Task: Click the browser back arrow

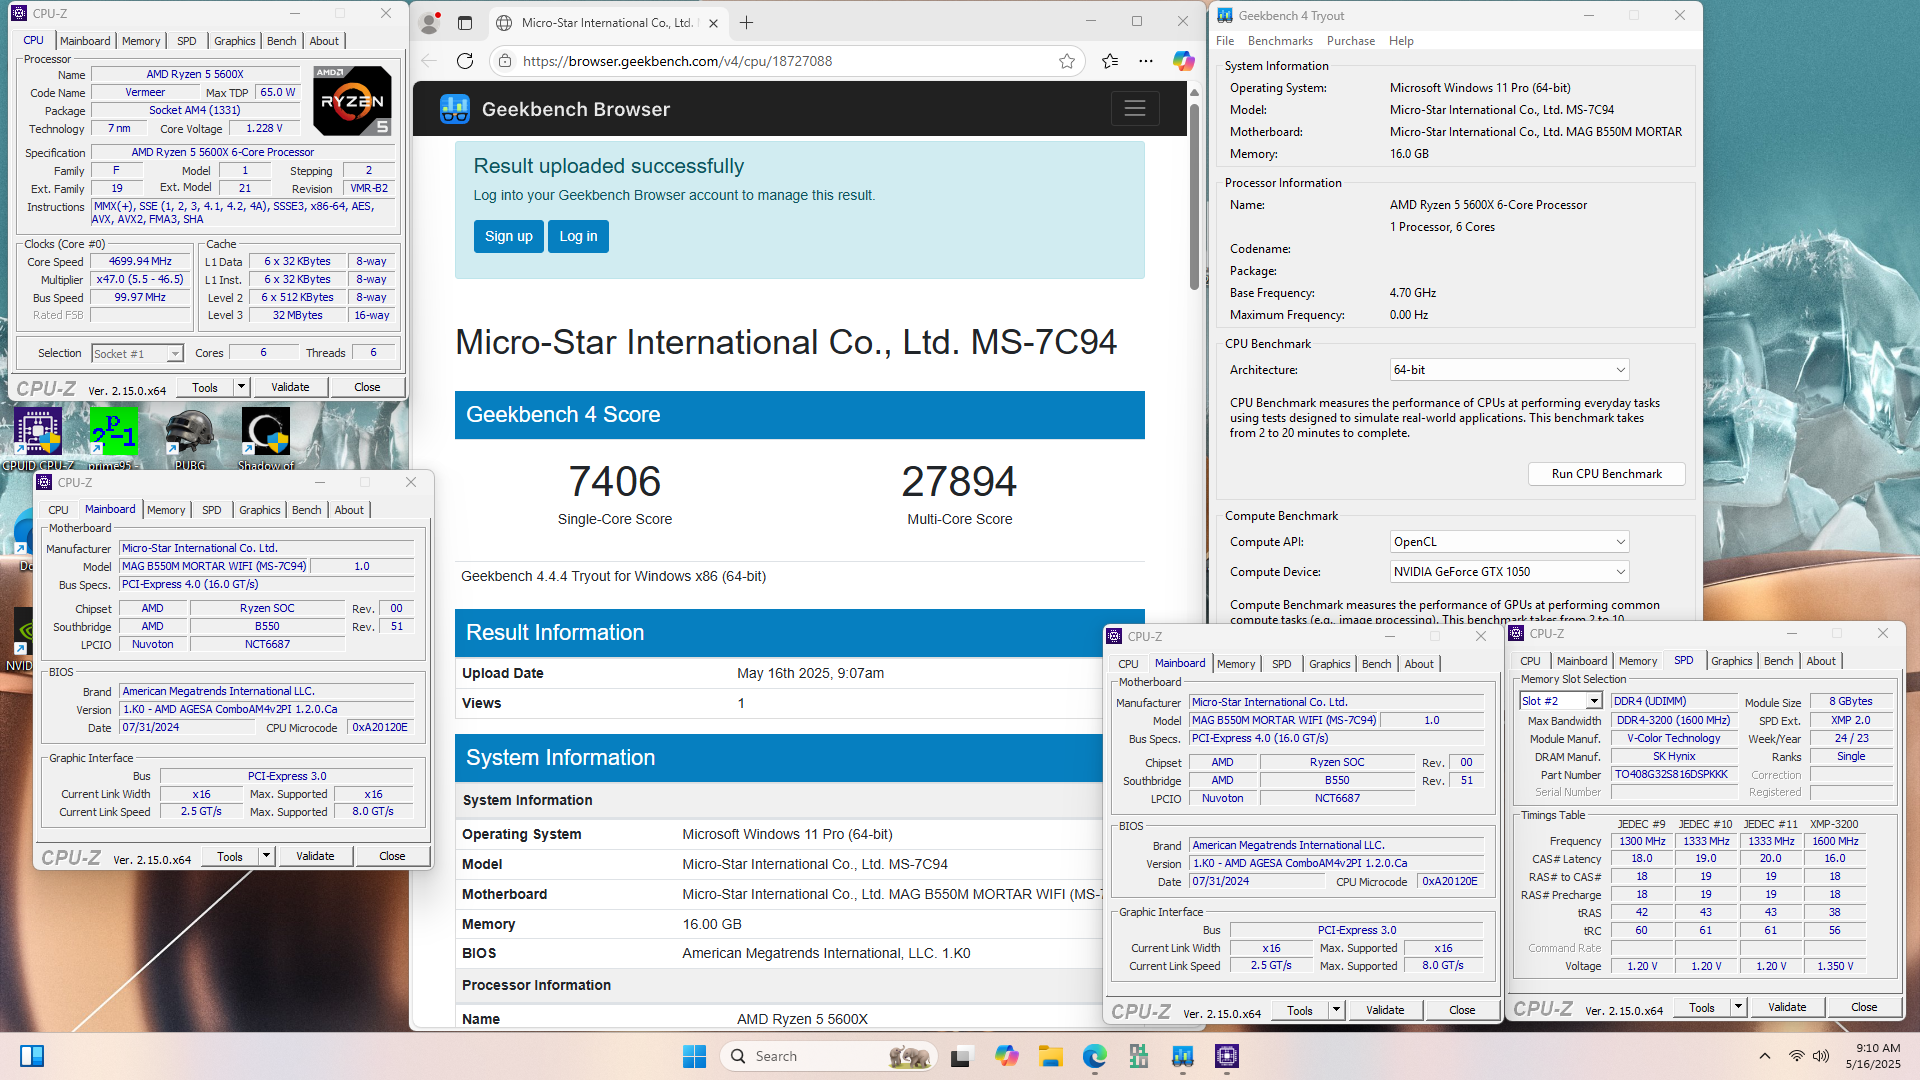Action: click(429, 61)
